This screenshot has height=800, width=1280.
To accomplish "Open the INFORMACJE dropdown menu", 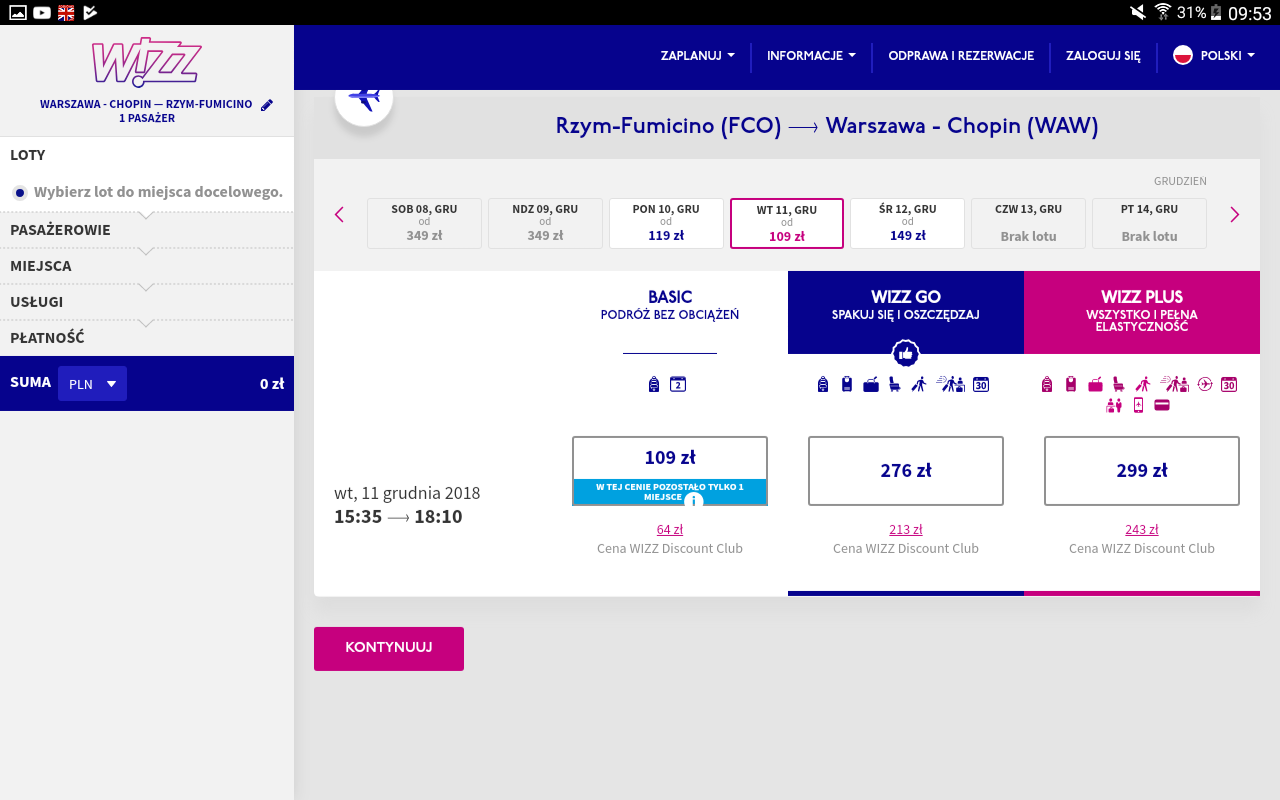I will [811, 56].
